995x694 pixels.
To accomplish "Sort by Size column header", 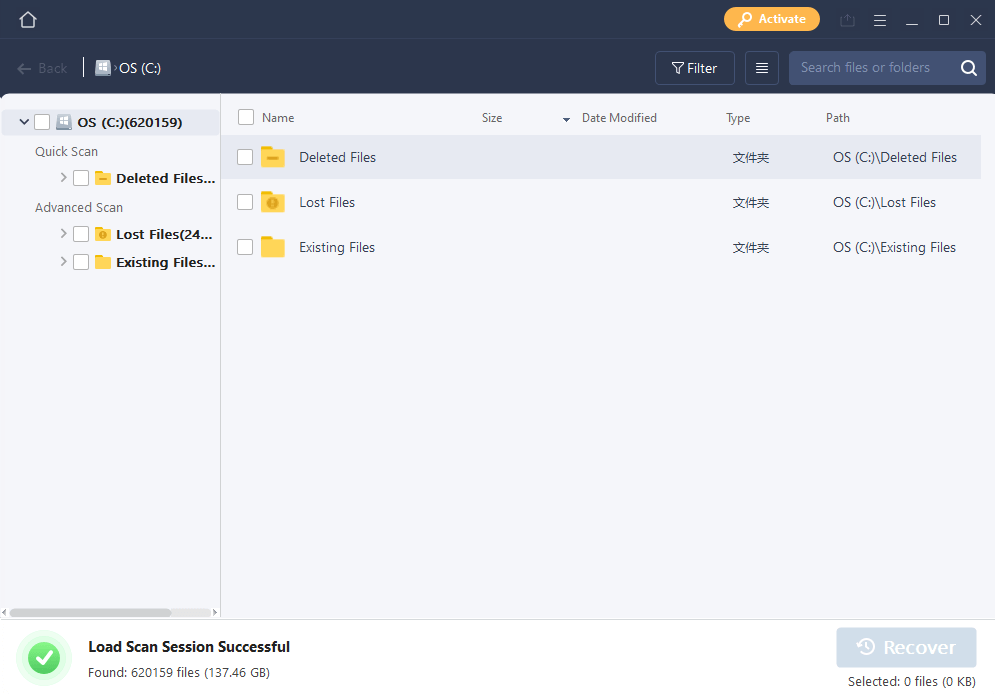I will click(x=492, y=118).
